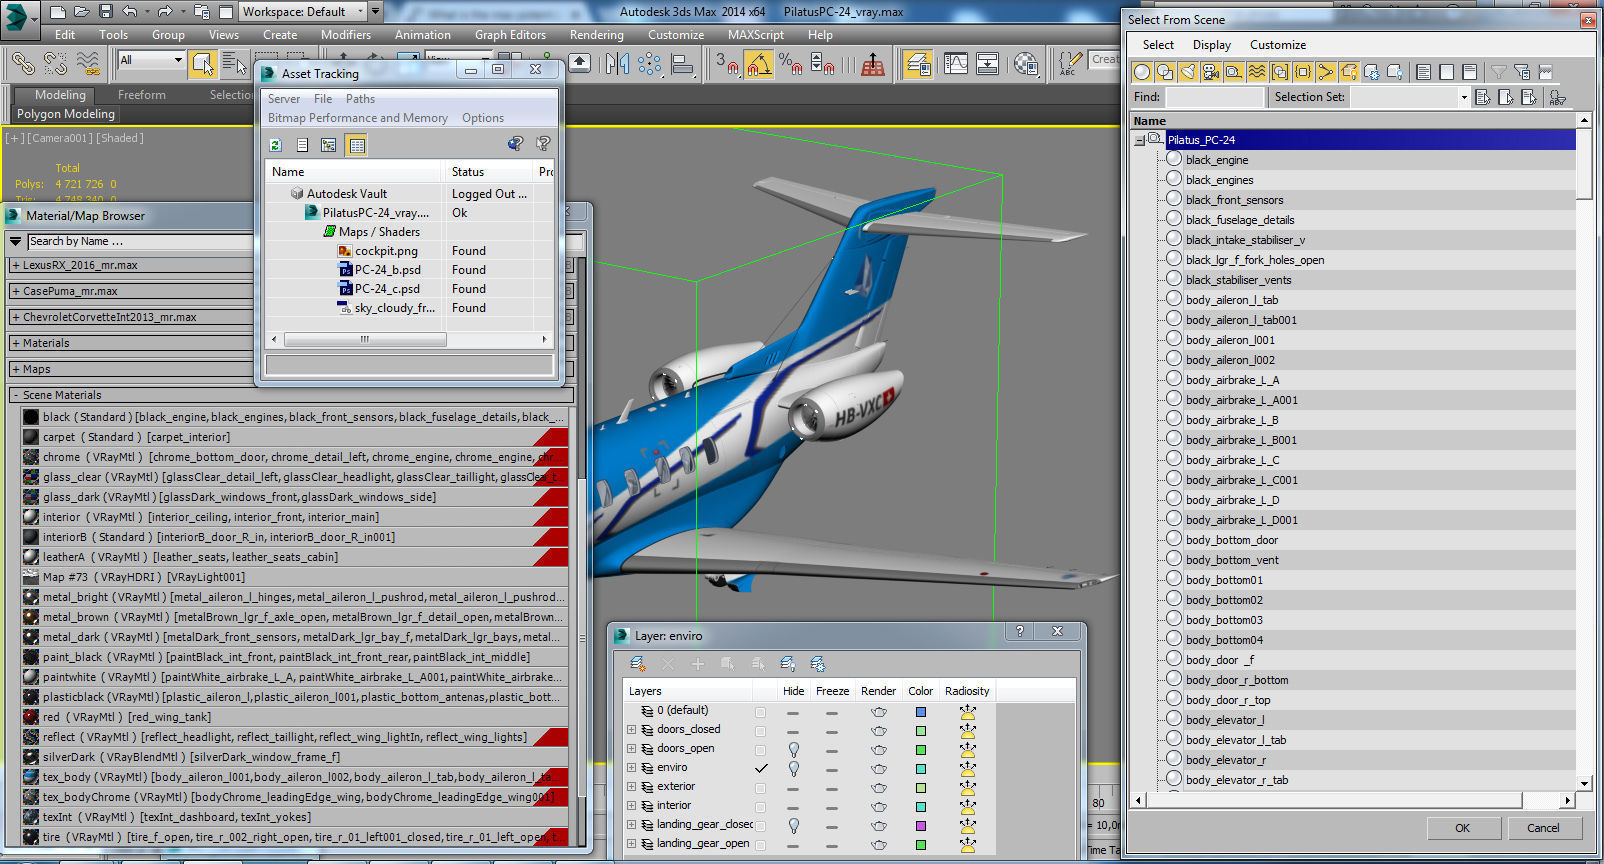Toggle Display Shapes filter in Select From Scene
This screenshot has height=864, width=1604.
(x=1165, y=72)
